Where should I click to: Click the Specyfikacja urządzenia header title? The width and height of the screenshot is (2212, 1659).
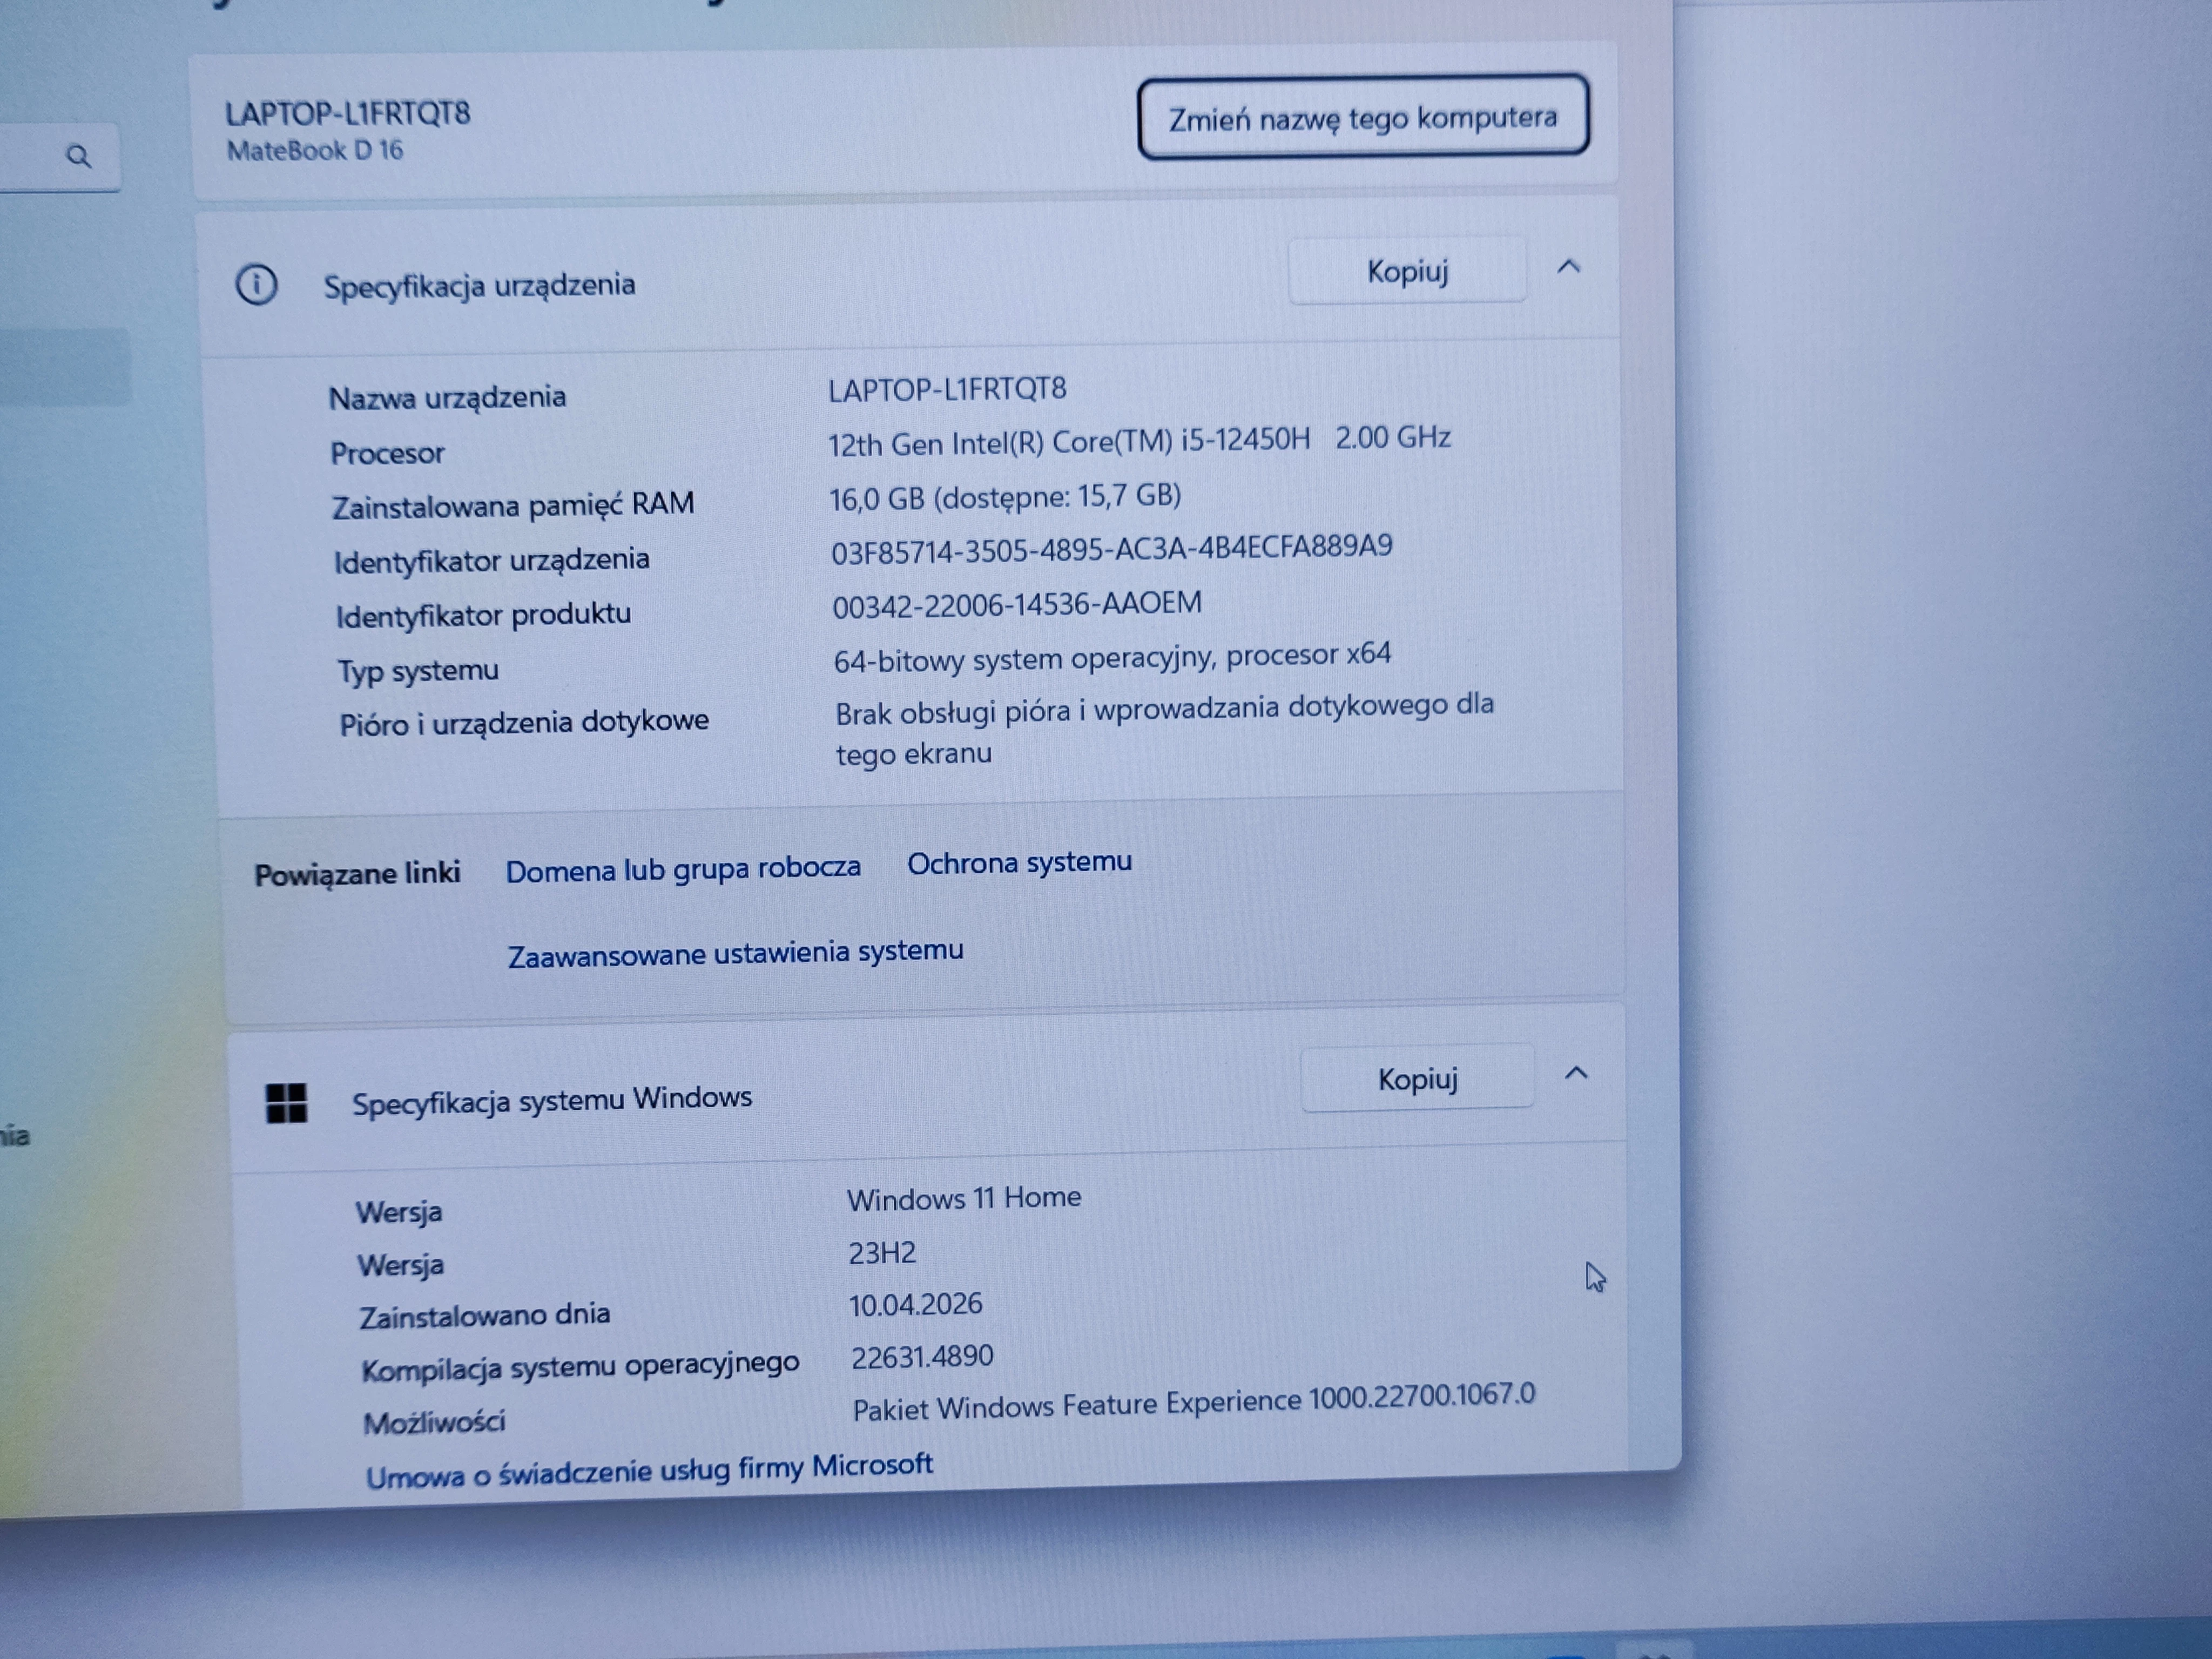pyautogui.click(x=479, y=286)
